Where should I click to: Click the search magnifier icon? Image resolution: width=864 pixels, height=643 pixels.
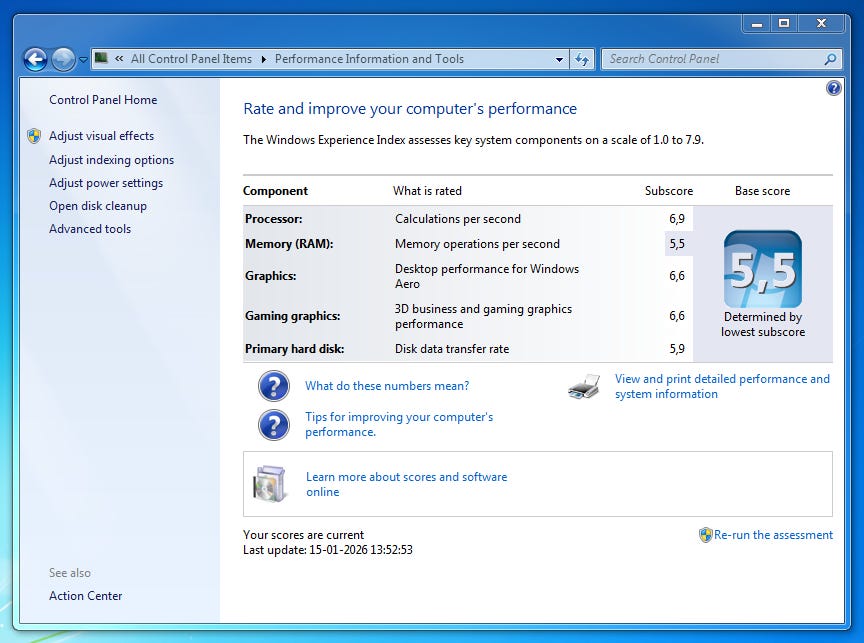[x=830, y=59]
